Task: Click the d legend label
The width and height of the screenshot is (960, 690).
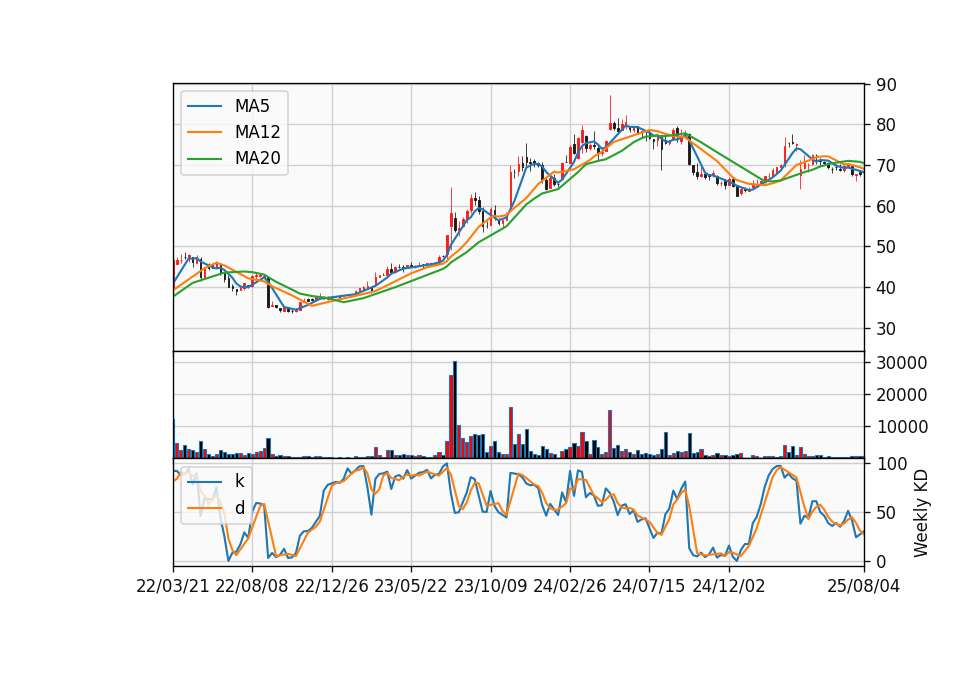Action: coord(239,508)
